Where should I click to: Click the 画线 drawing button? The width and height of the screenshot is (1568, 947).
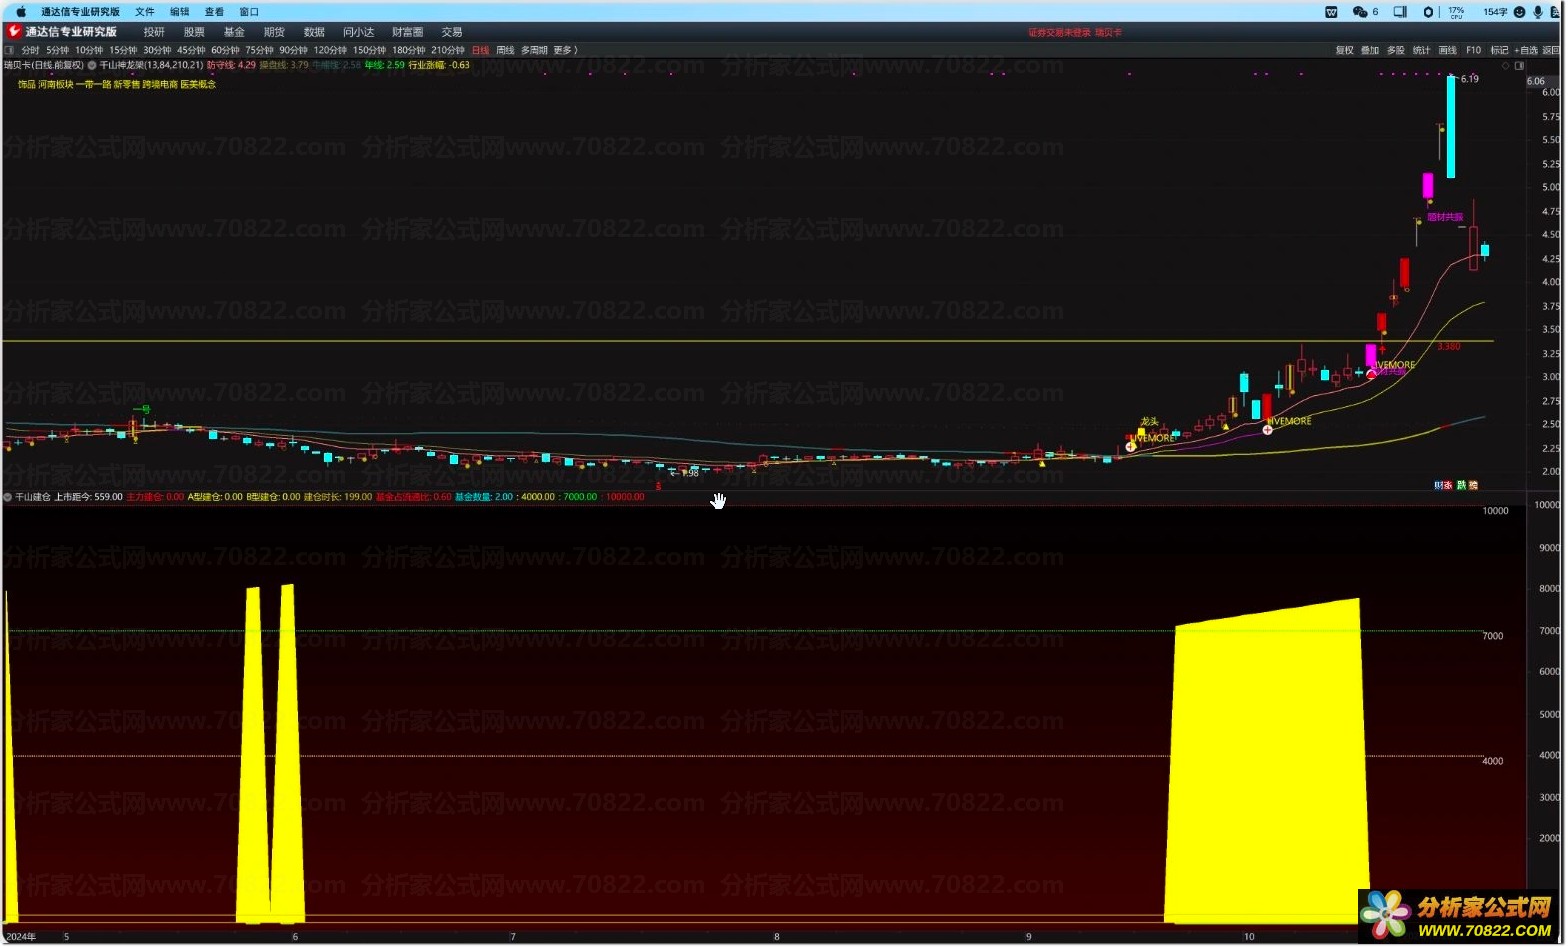[x=1447, y=50]
